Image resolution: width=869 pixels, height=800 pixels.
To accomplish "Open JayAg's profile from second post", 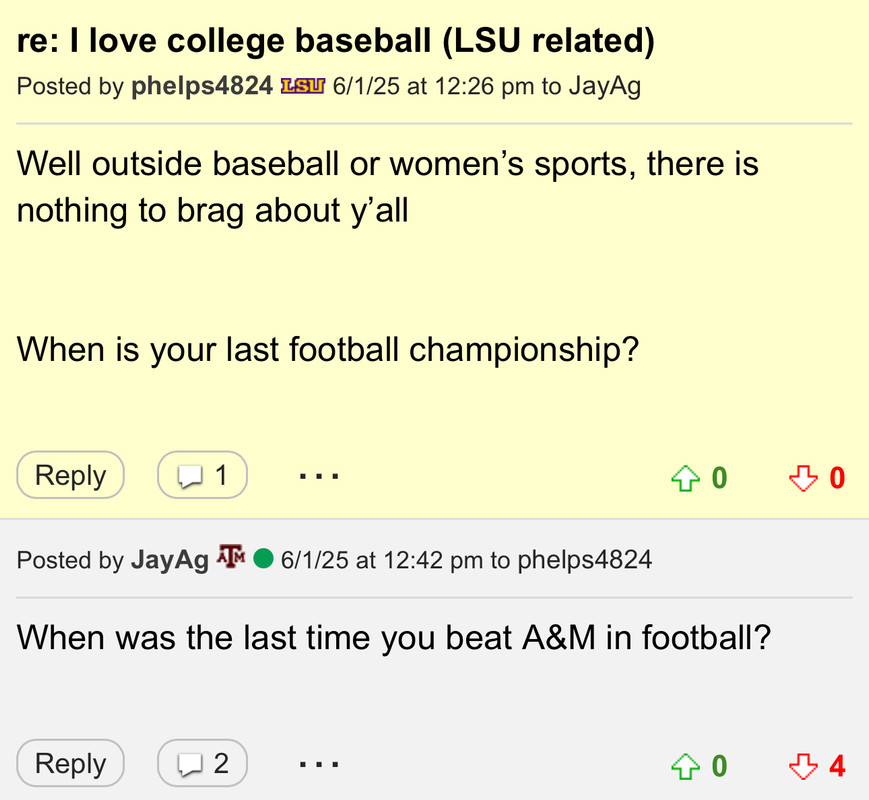I will pos(169,559).
